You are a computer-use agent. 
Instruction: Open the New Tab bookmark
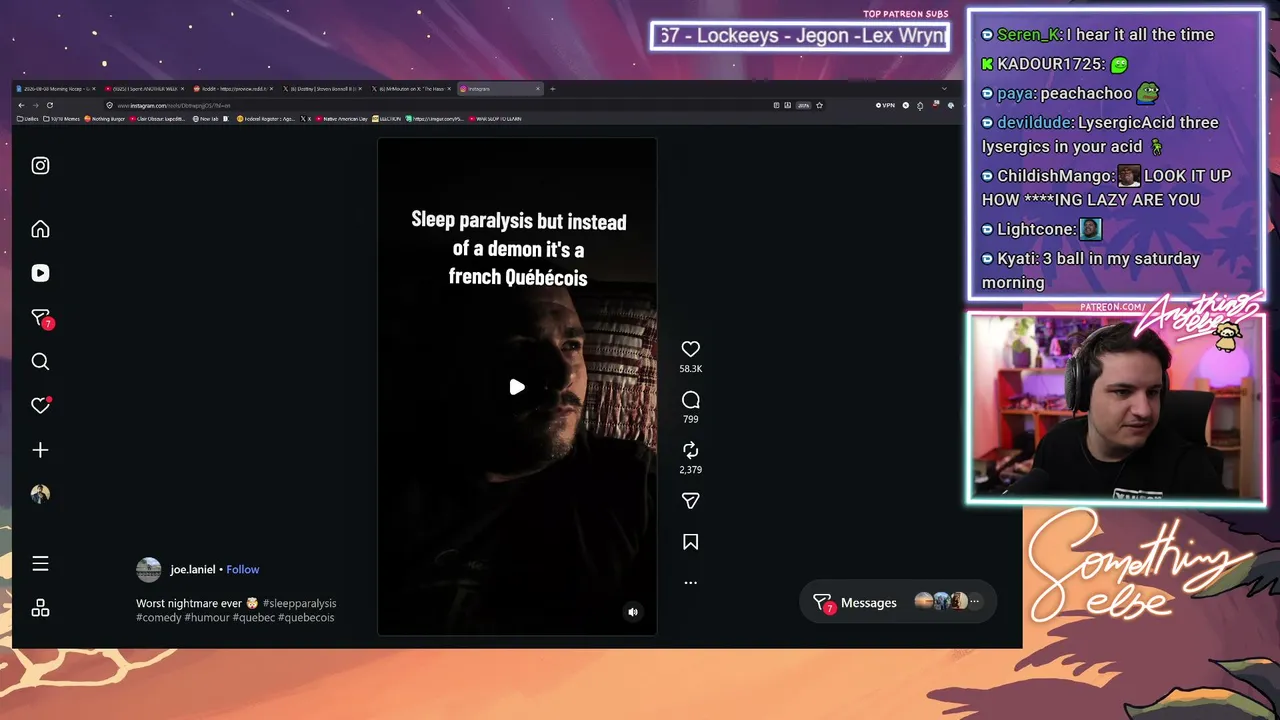pyautogui.click(x=207, y=119)
